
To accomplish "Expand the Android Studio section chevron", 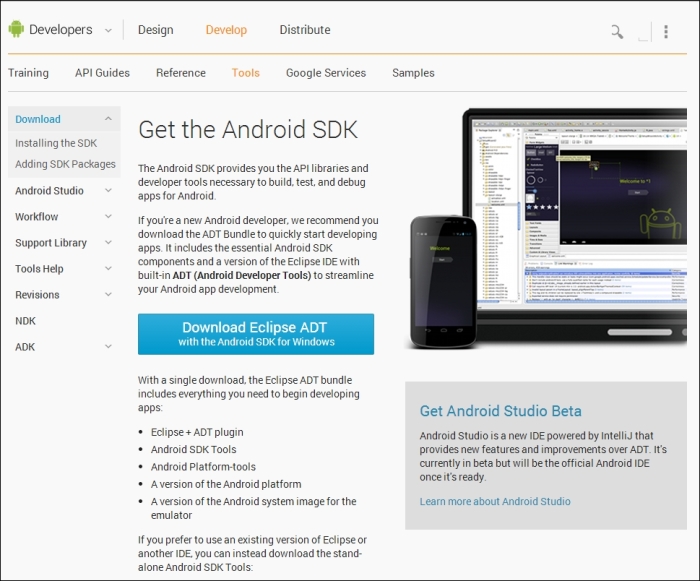I will click(108, 191).
